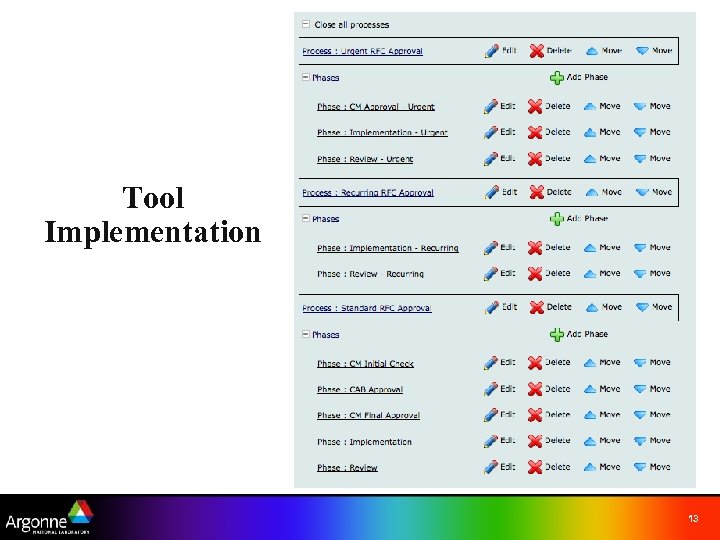Edit the CM Approval - Urgent phase
Viewport: 720px width, 540px height.
point(499,106)
